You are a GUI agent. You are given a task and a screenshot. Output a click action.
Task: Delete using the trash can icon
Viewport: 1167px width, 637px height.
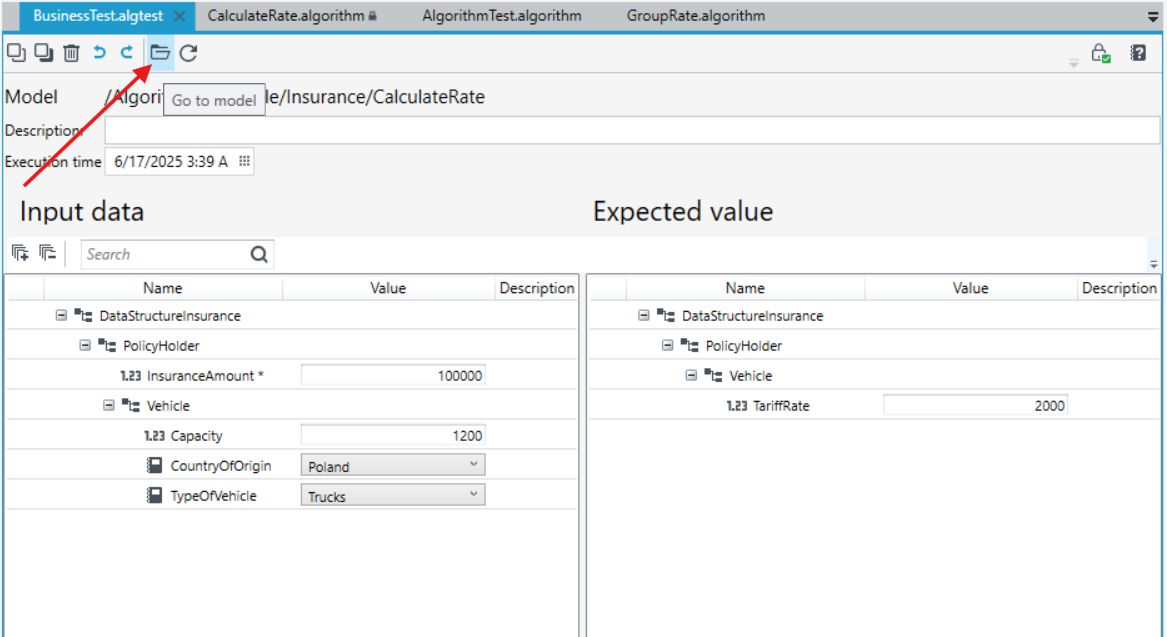(x=71, y=53)
